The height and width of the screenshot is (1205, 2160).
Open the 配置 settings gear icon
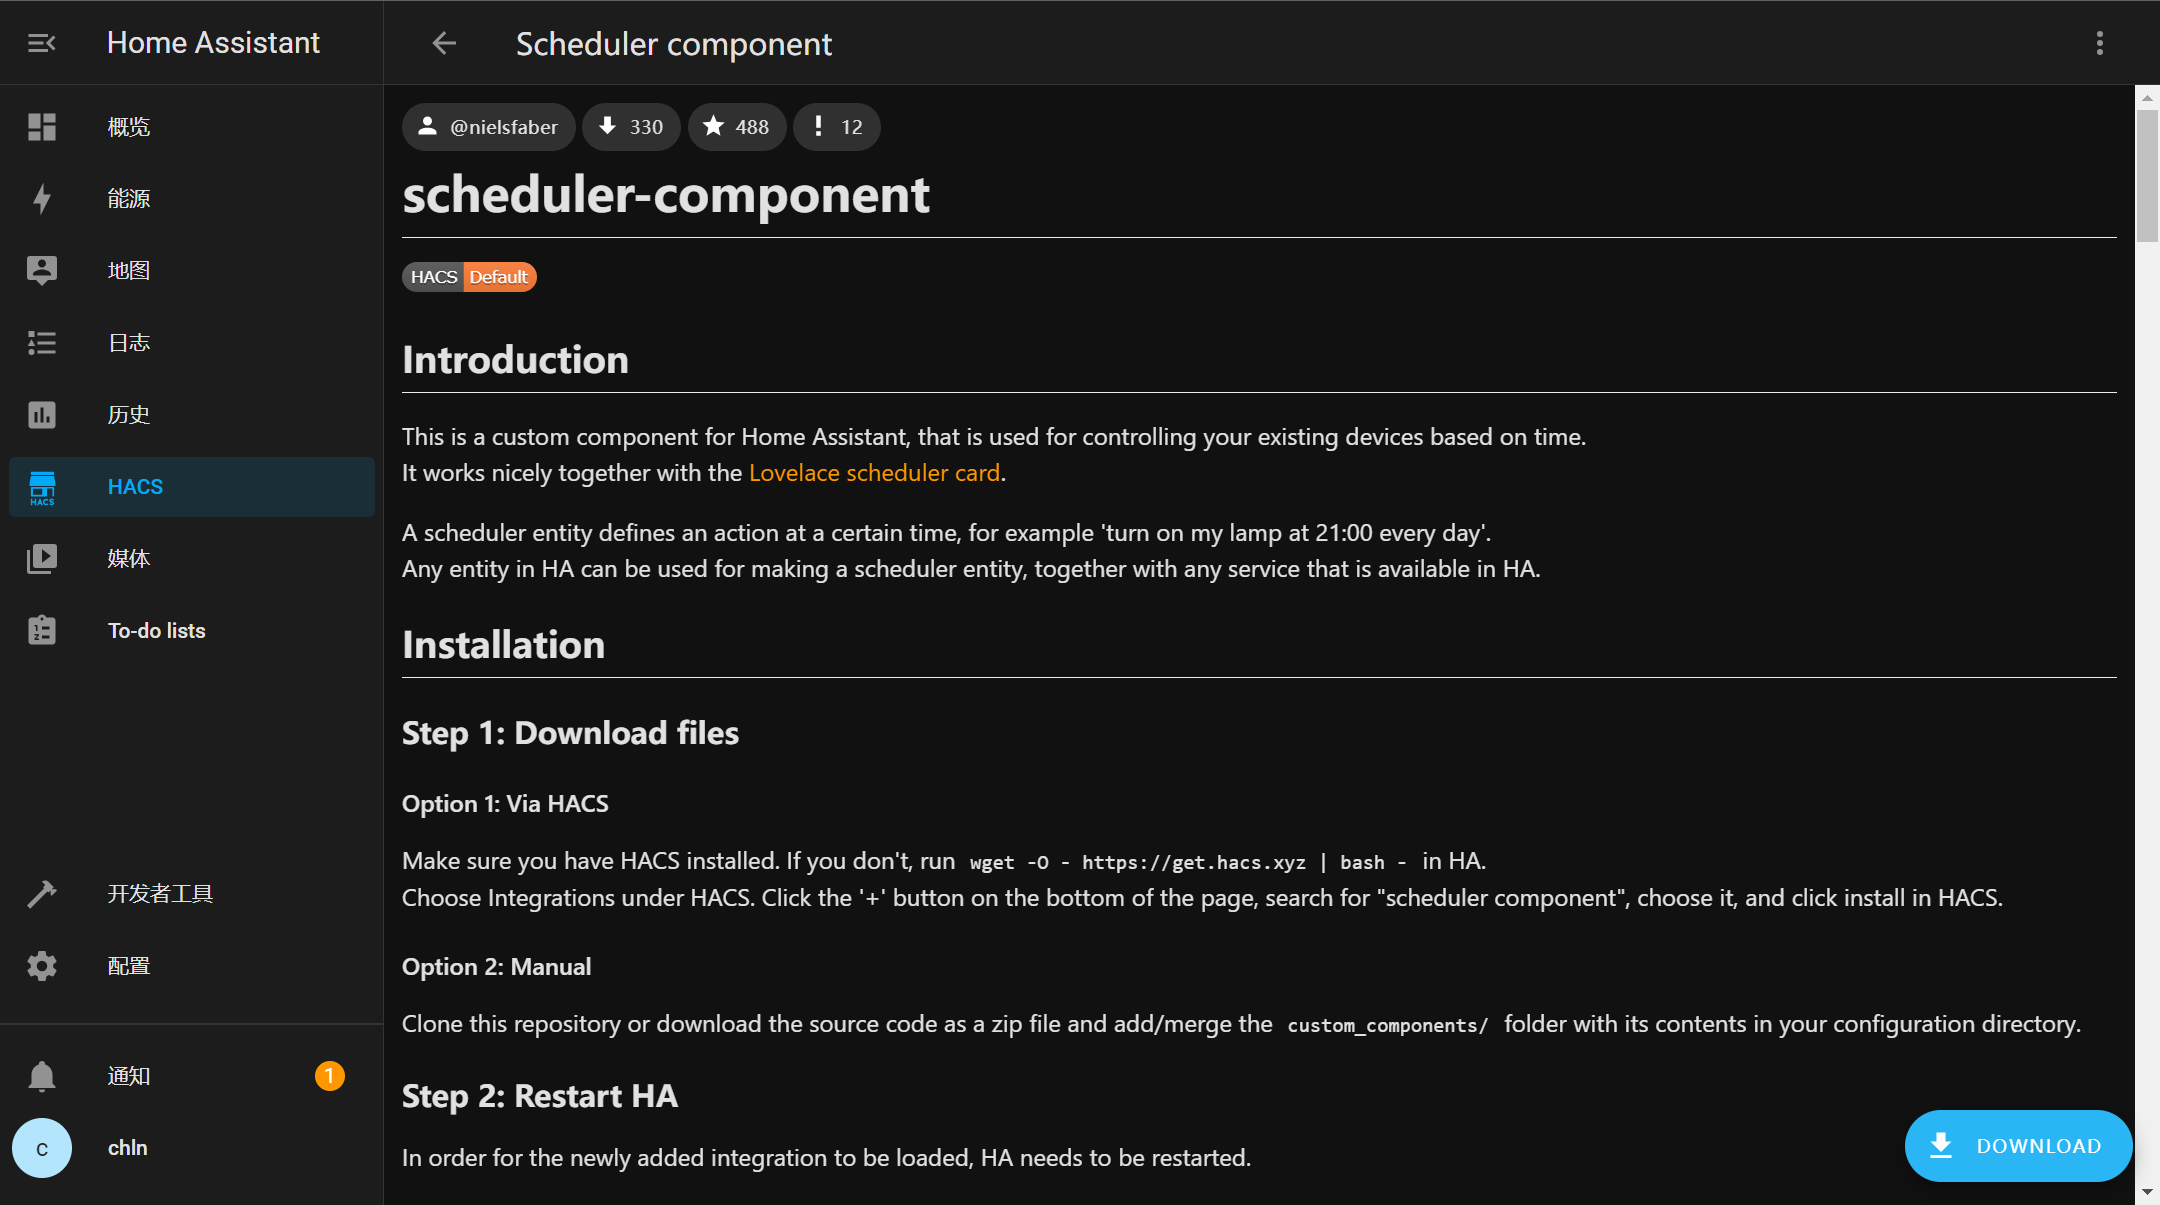42,966
